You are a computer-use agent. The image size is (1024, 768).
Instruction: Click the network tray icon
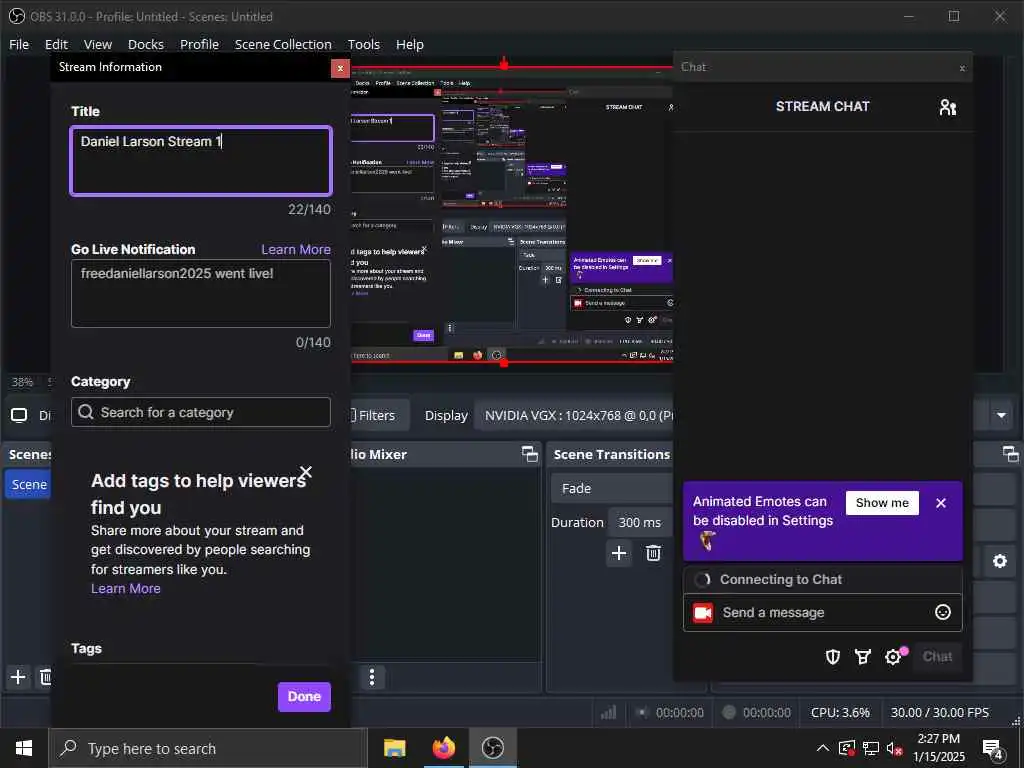point(871,748)
